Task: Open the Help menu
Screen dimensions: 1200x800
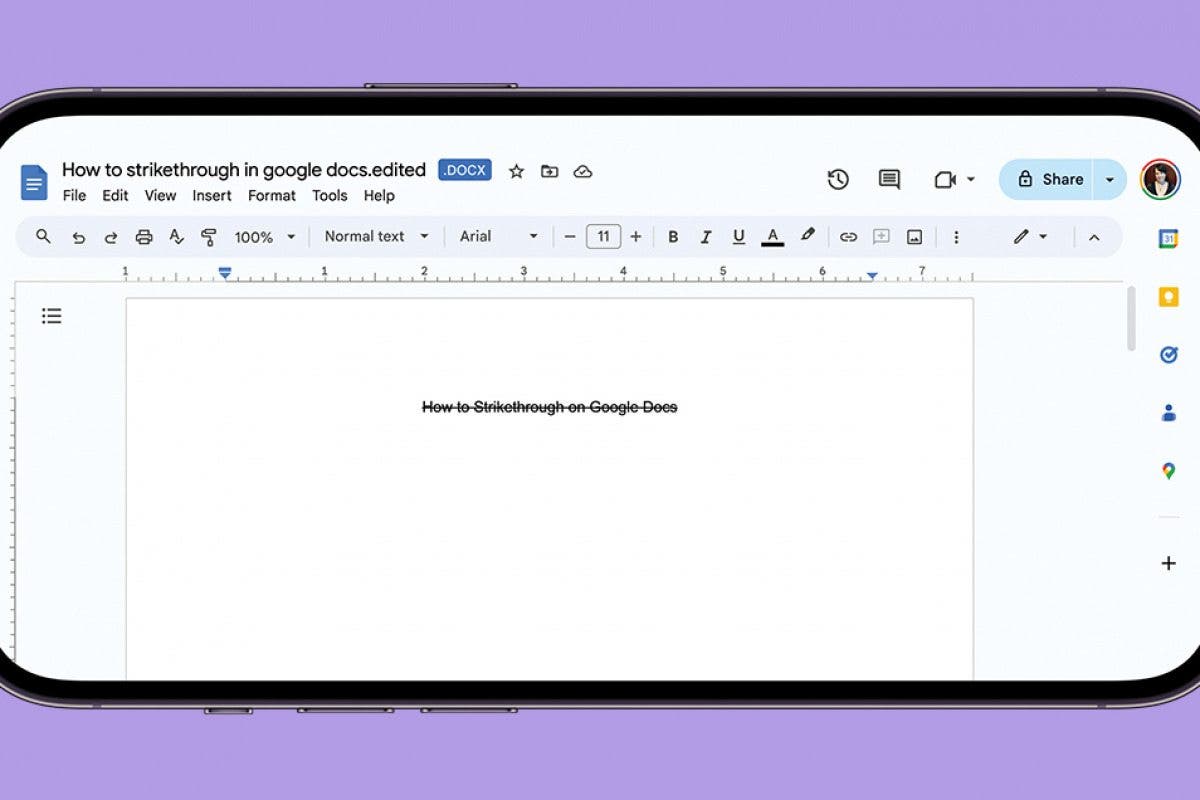Action: (x=379, y=196)
